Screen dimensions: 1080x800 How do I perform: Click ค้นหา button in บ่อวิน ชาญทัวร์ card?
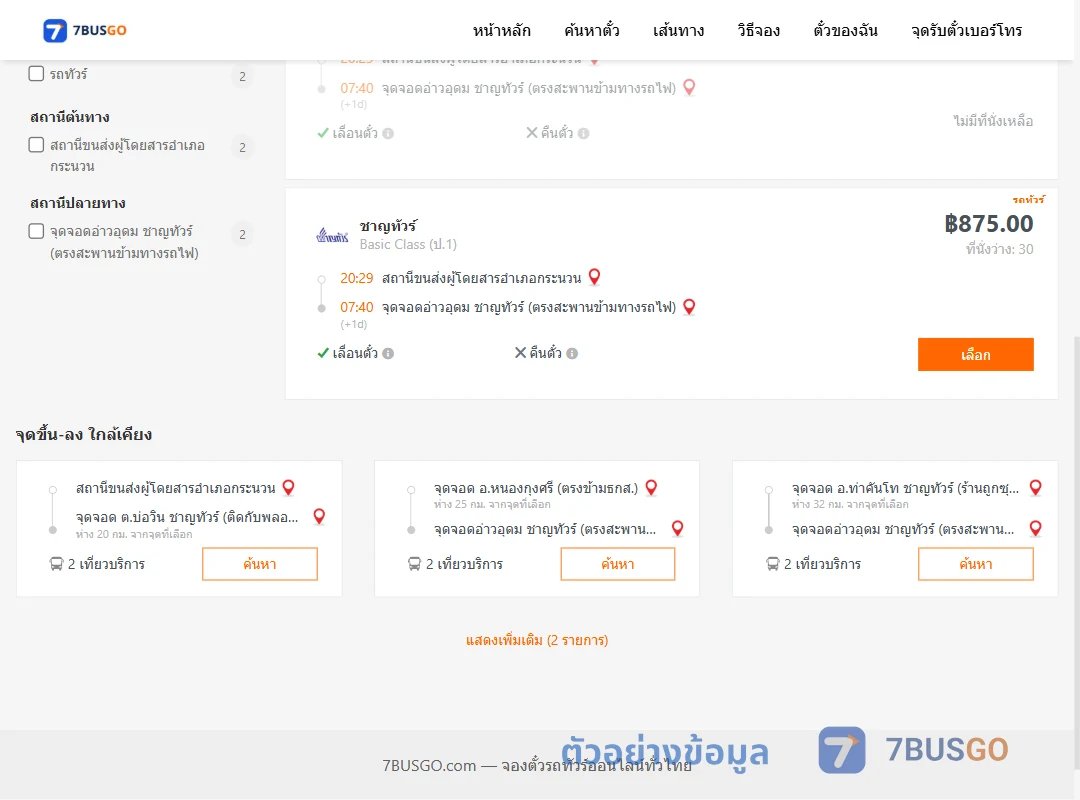260,564
